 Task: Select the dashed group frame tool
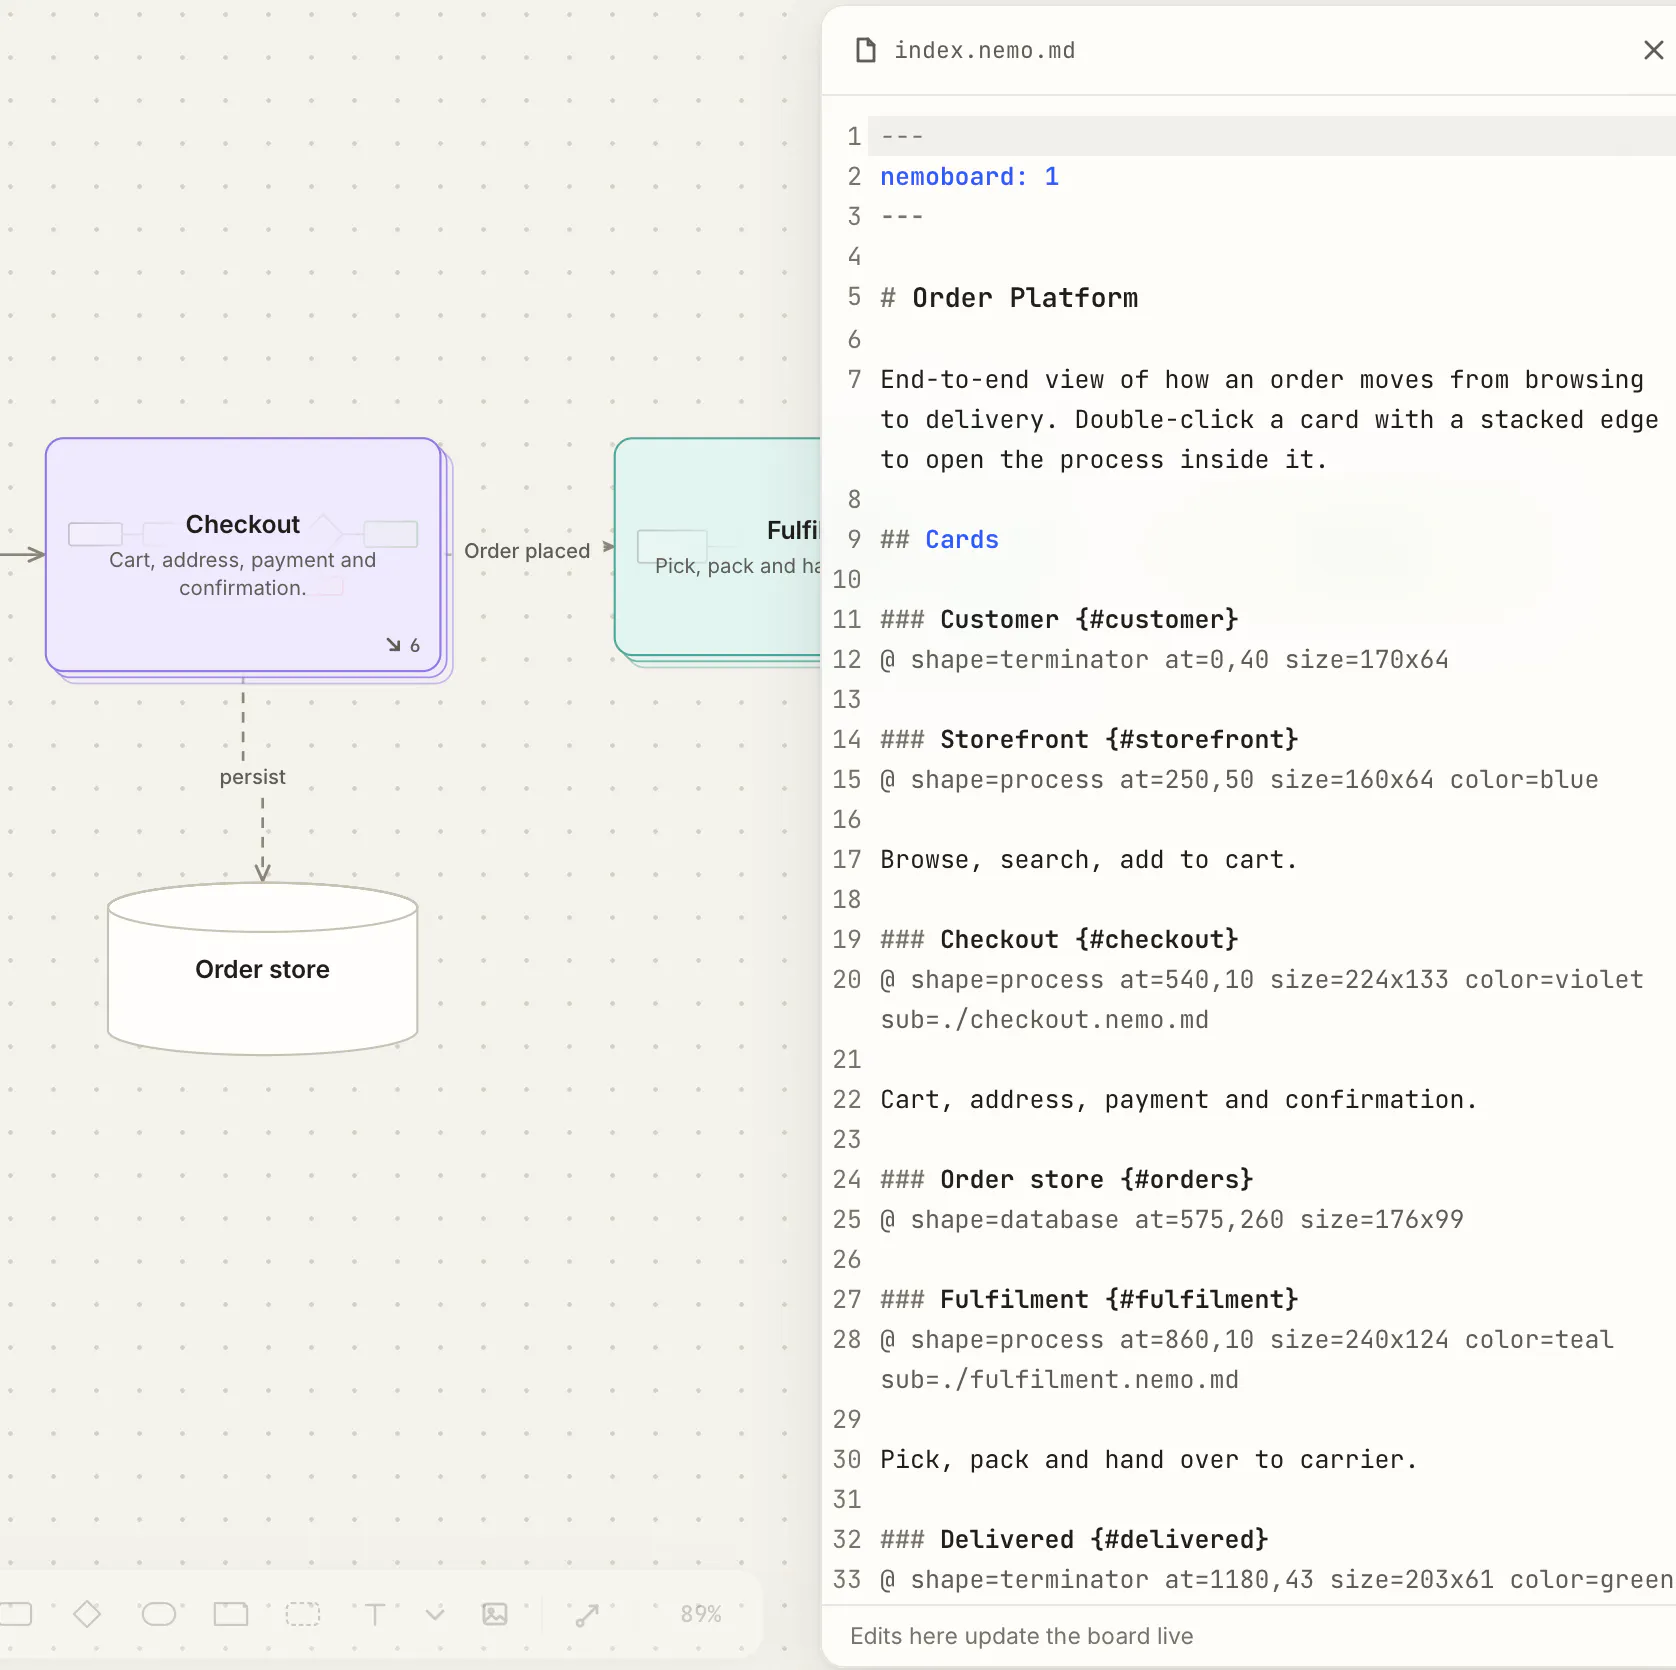(x=303, y=1614)
